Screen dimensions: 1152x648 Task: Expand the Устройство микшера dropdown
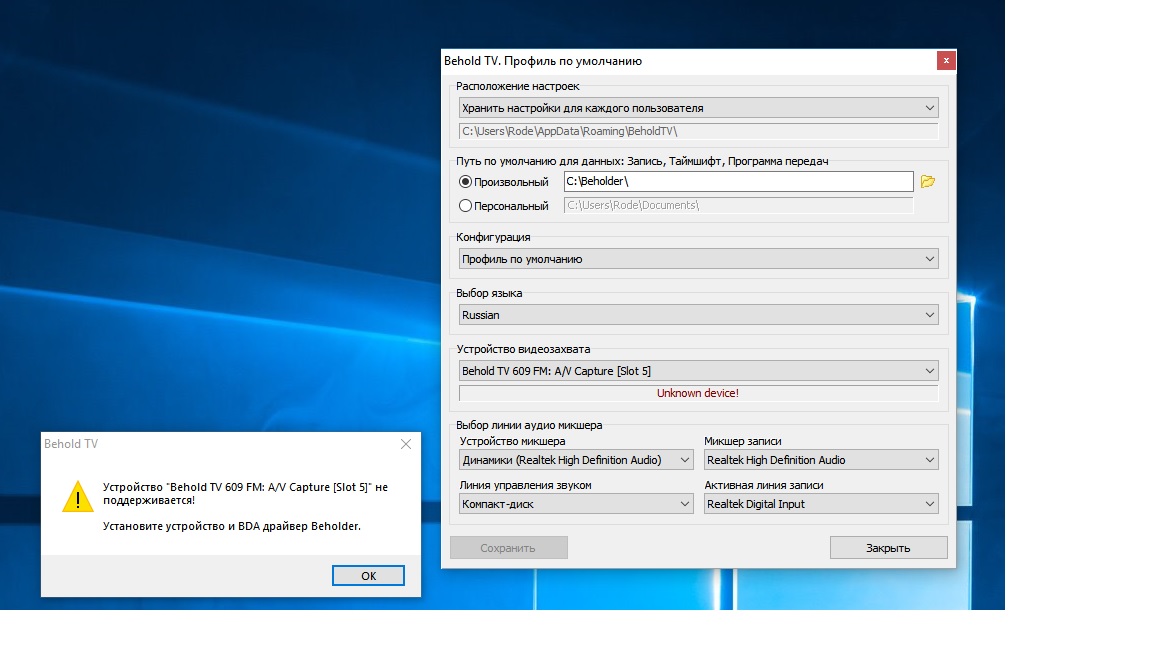point(576,460)
